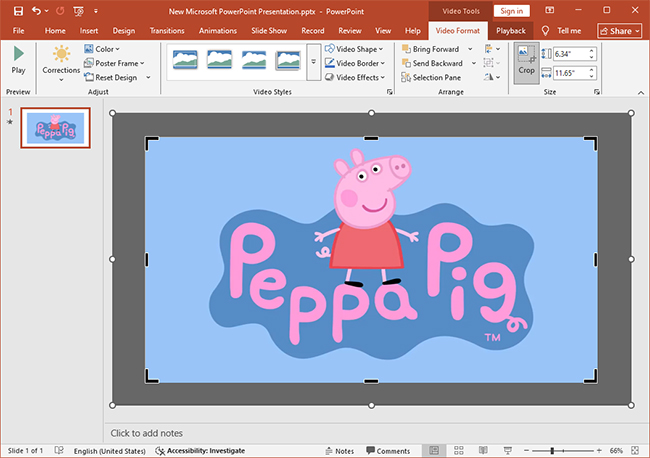This screenshot has height=458, width=650.
Task: Open the Size dialog launcher
Action: 597,92
